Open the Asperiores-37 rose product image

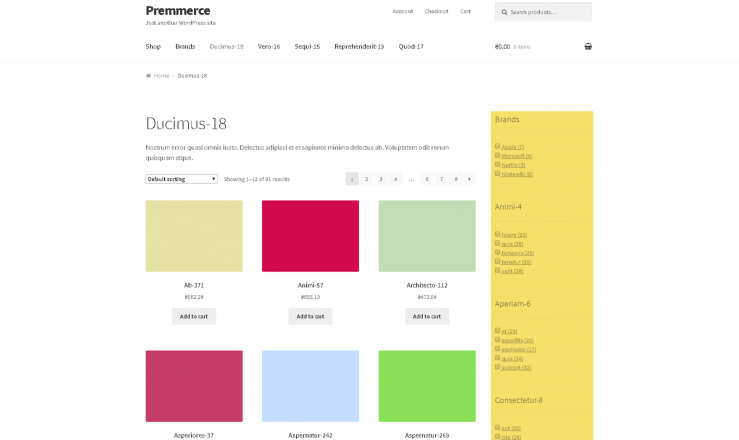(x=194, y=386)
